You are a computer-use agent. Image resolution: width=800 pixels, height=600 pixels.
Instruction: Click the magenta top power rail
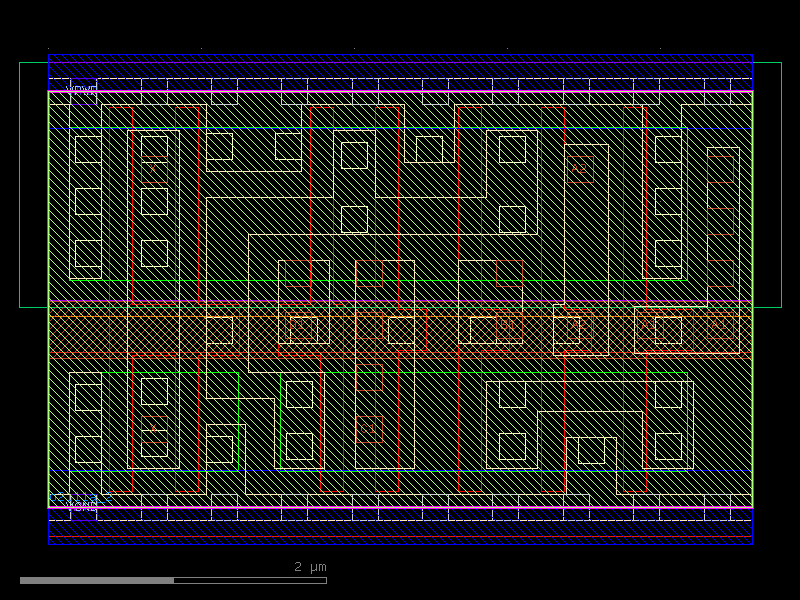click(x=400, y=91)
